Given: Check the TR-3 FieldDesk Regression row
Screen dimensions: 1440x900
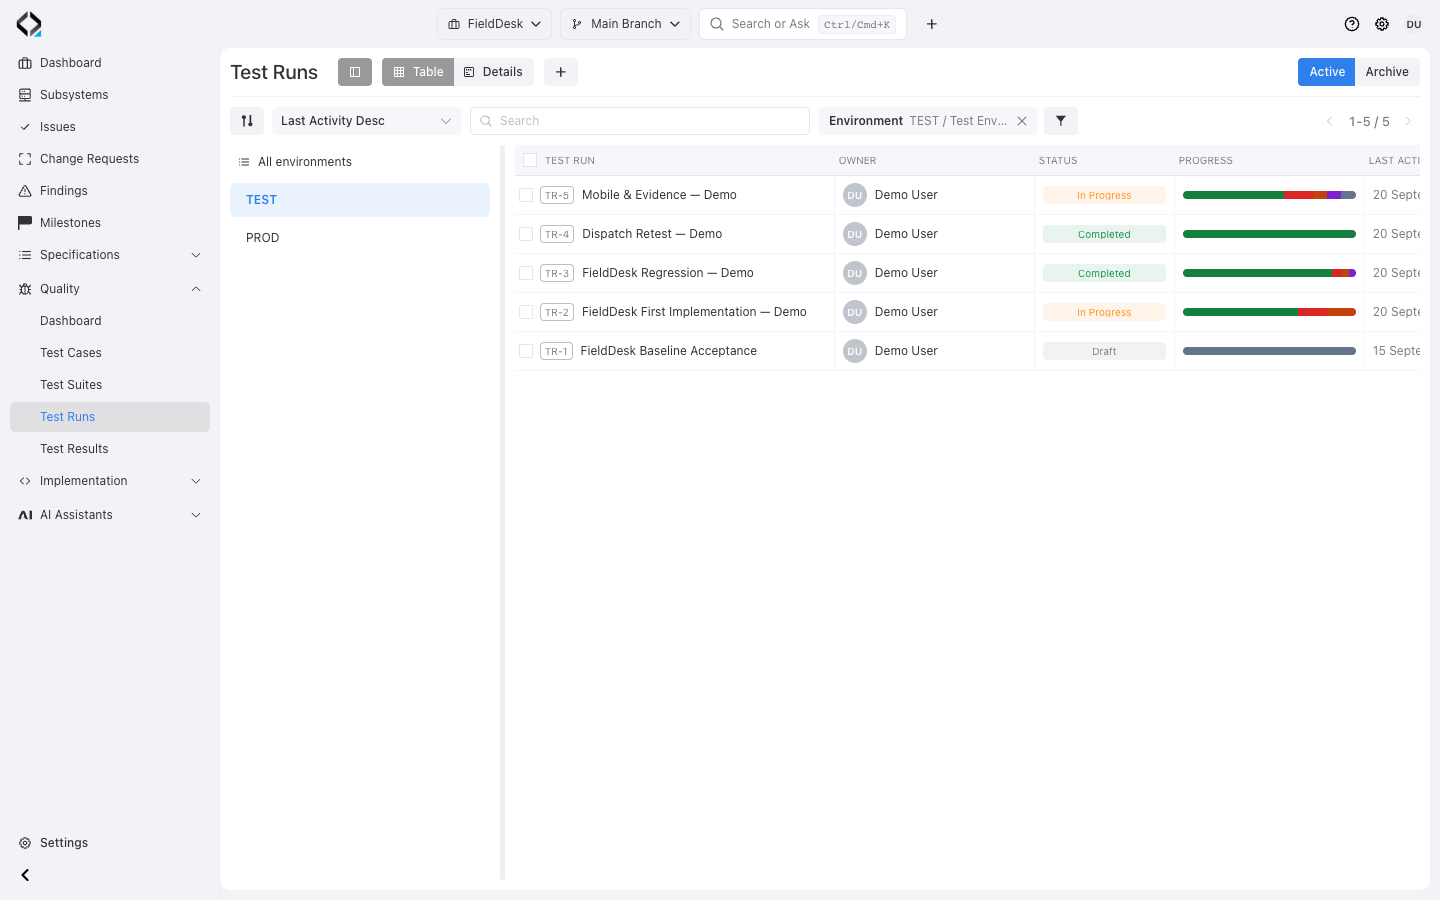Looking at the screenshot, I should pyautogui.click(x=526, y=273).
